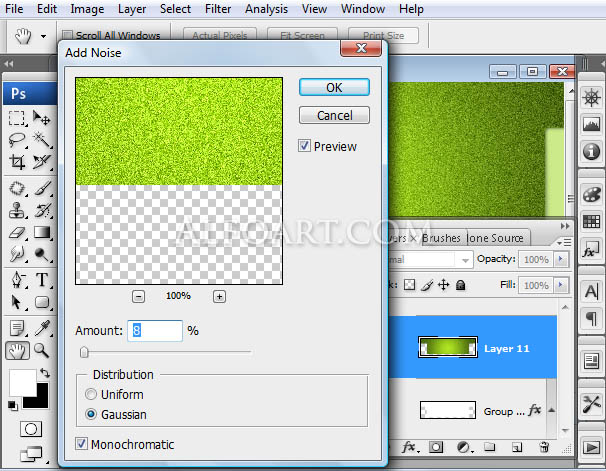Select the Lasso tool
This screenshot has width=606, height=471.
coord(17,140)
